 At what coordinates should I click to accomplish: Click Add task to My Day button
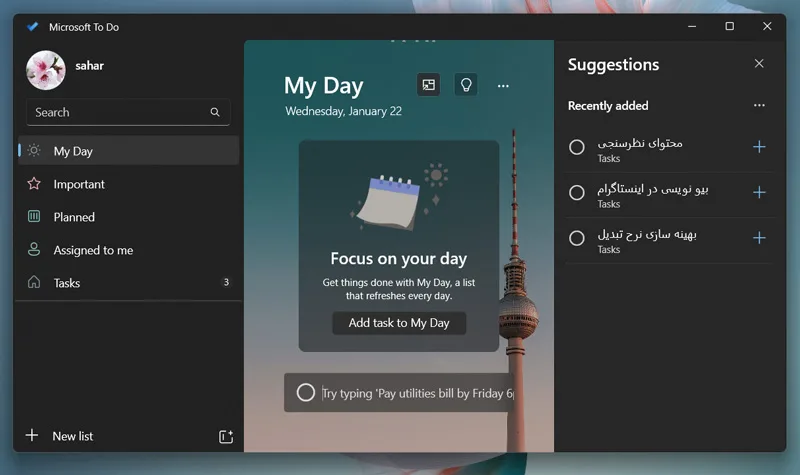click(399, 323)
